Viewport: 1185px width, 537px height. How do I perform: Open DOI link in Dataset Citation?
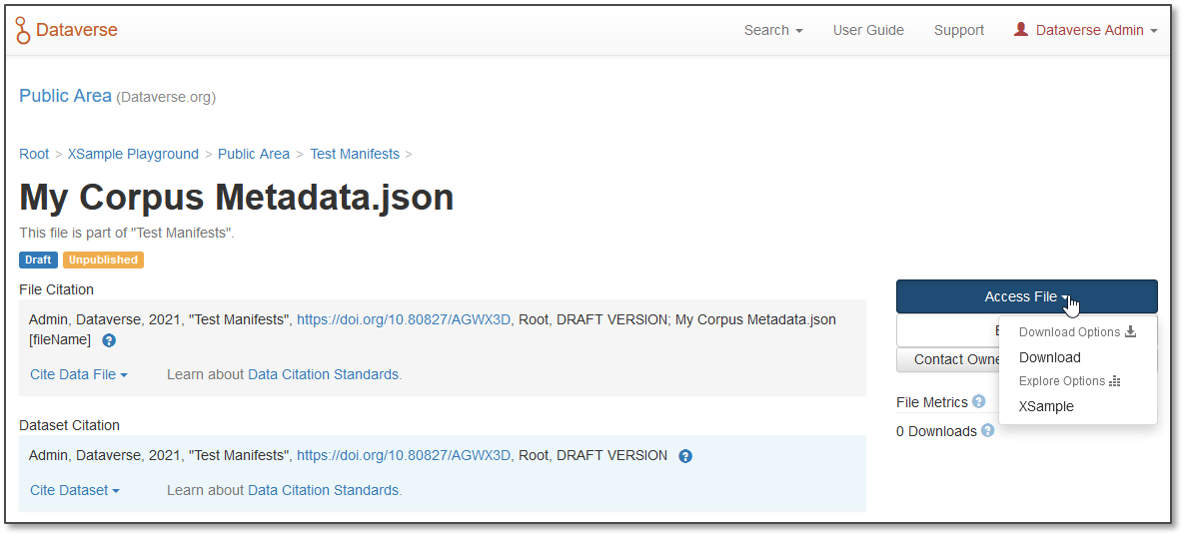point(404,455)
